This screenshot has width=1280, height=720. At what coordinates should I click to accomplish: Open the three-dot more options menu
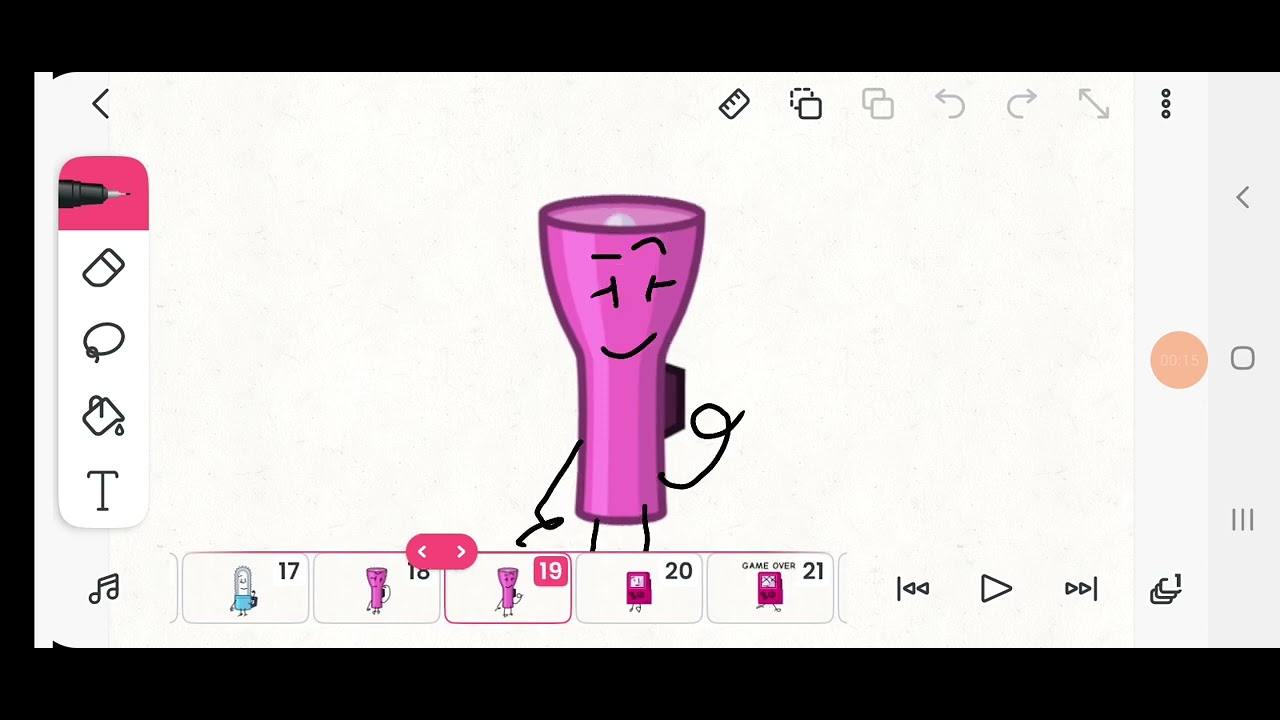[x=1166, y=104]
